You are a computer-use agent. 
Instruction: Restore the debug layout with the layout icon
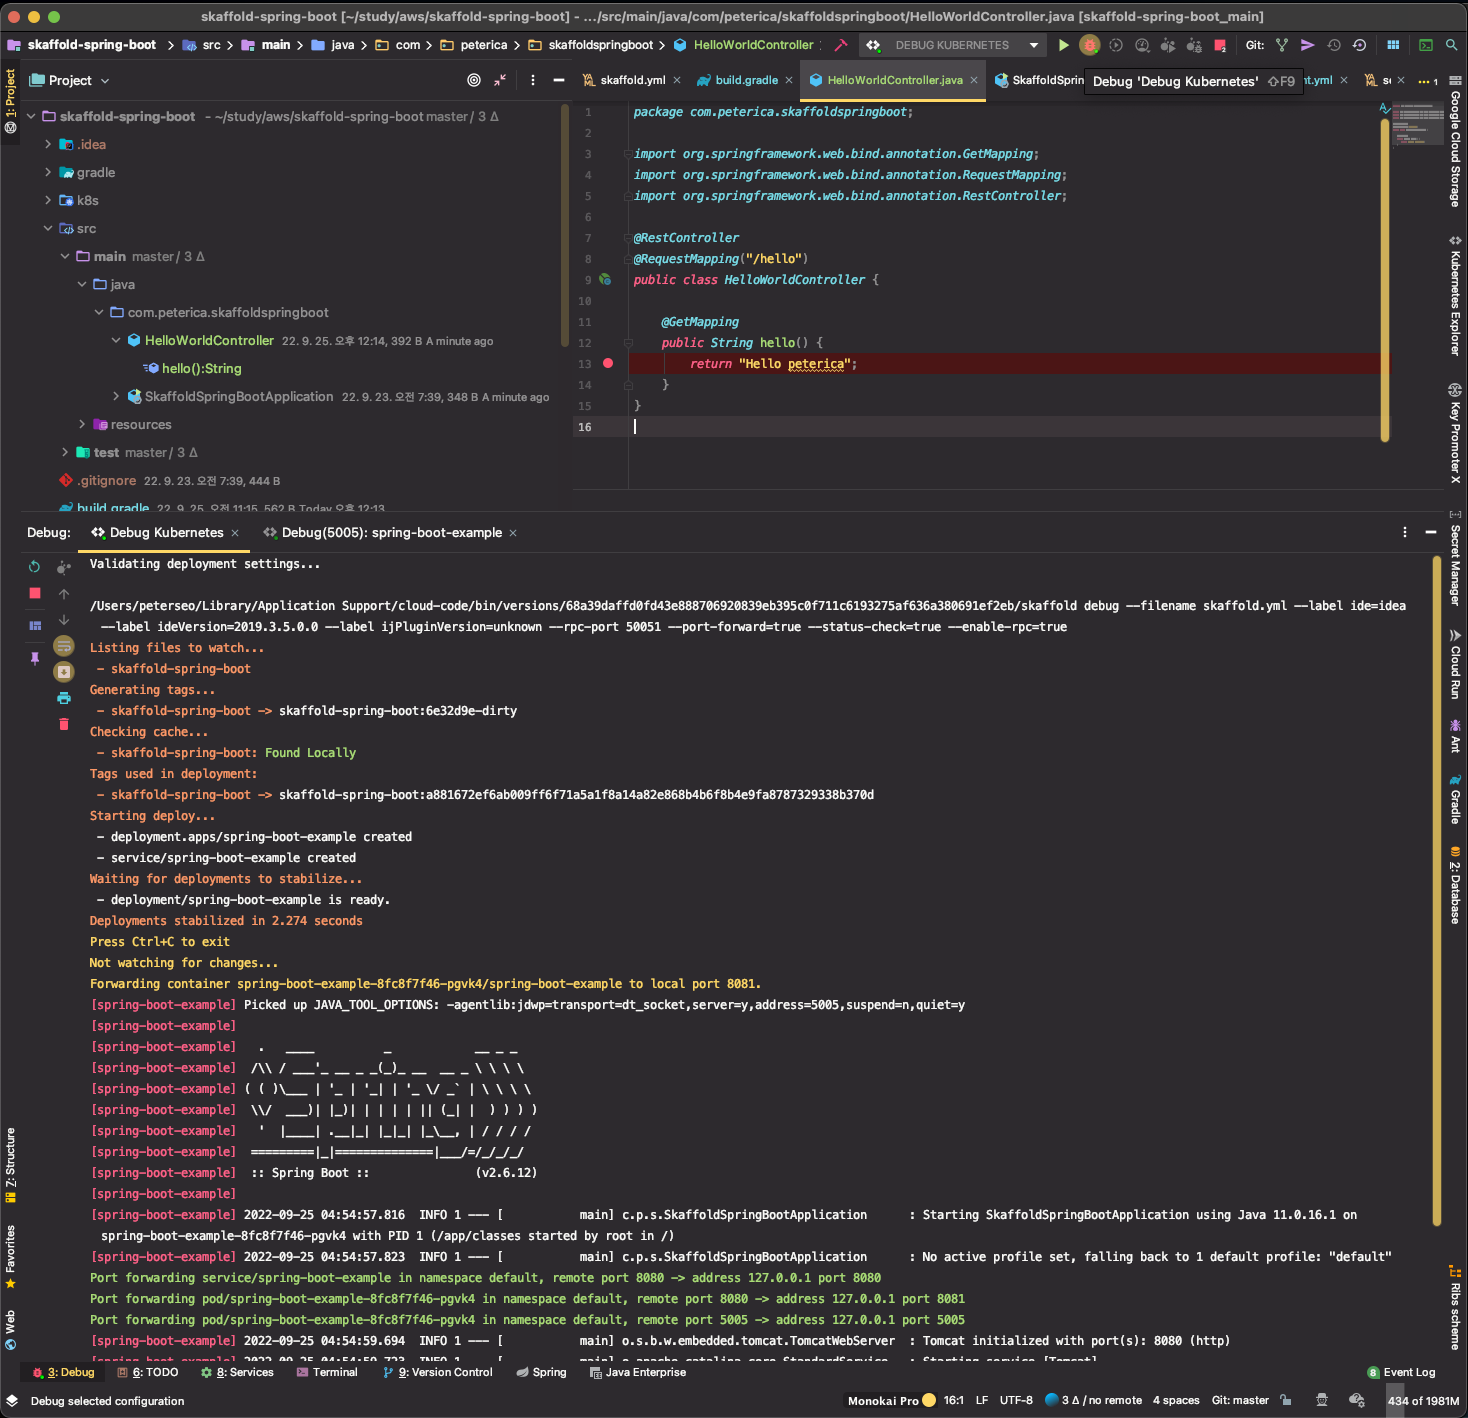[x=35, y=625]
